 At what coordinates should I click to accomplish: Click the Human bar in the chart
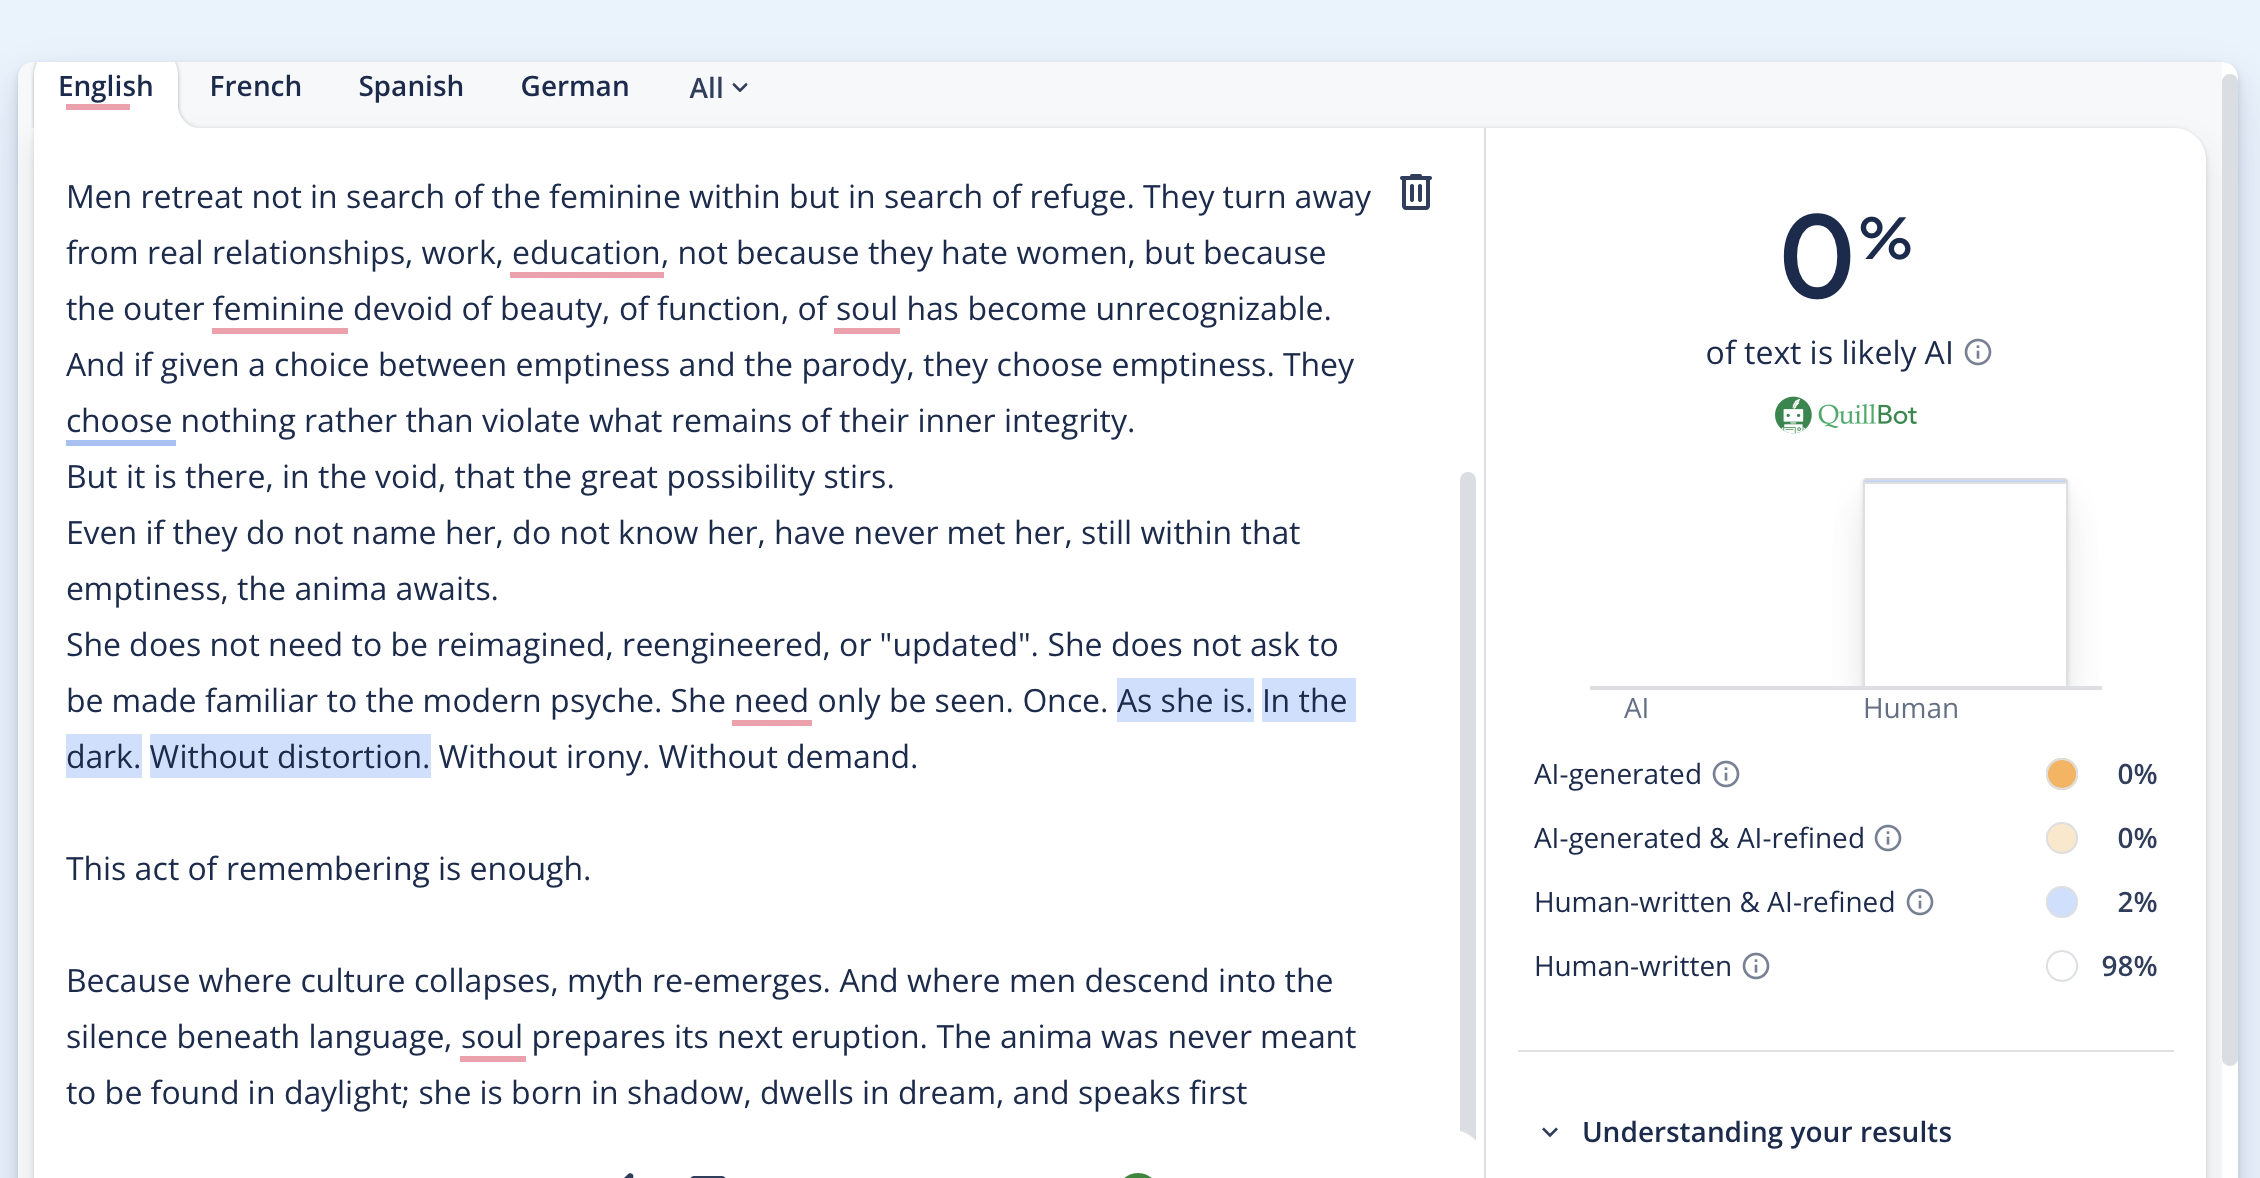1965,584
